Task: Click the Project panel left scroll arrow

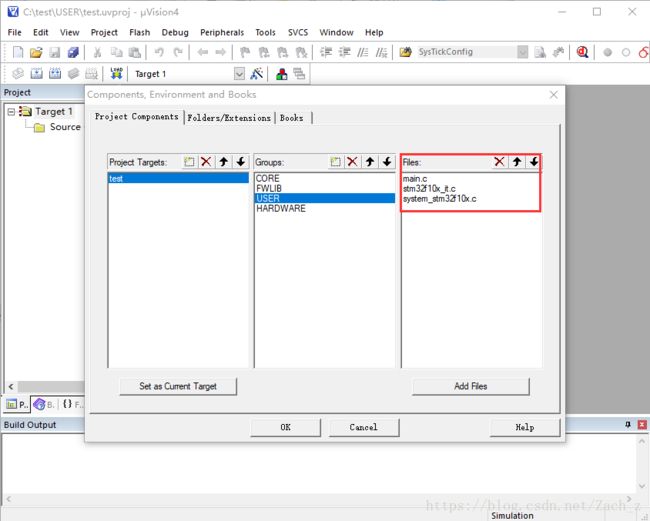Action: pos(11,387)
